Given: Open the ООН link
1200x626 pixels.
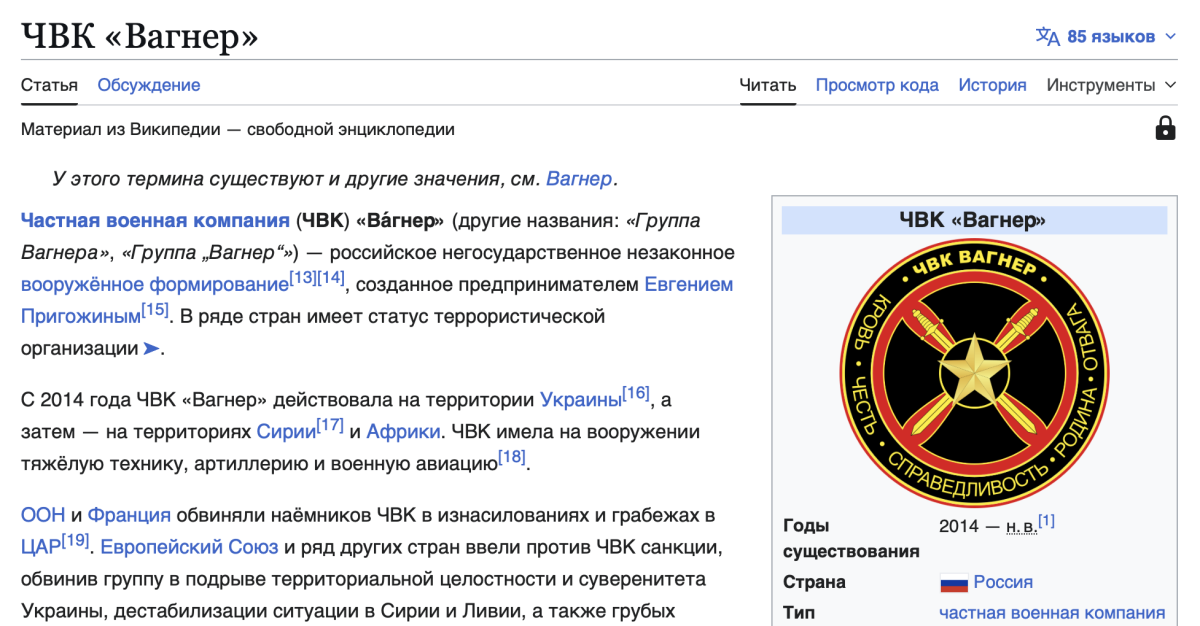Looking at the screenshot, I should 43,516.
